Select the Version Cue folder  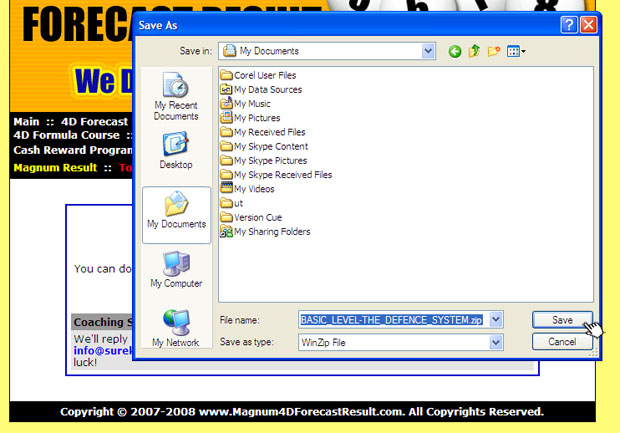pyautogui.click(x=257, y=217)
